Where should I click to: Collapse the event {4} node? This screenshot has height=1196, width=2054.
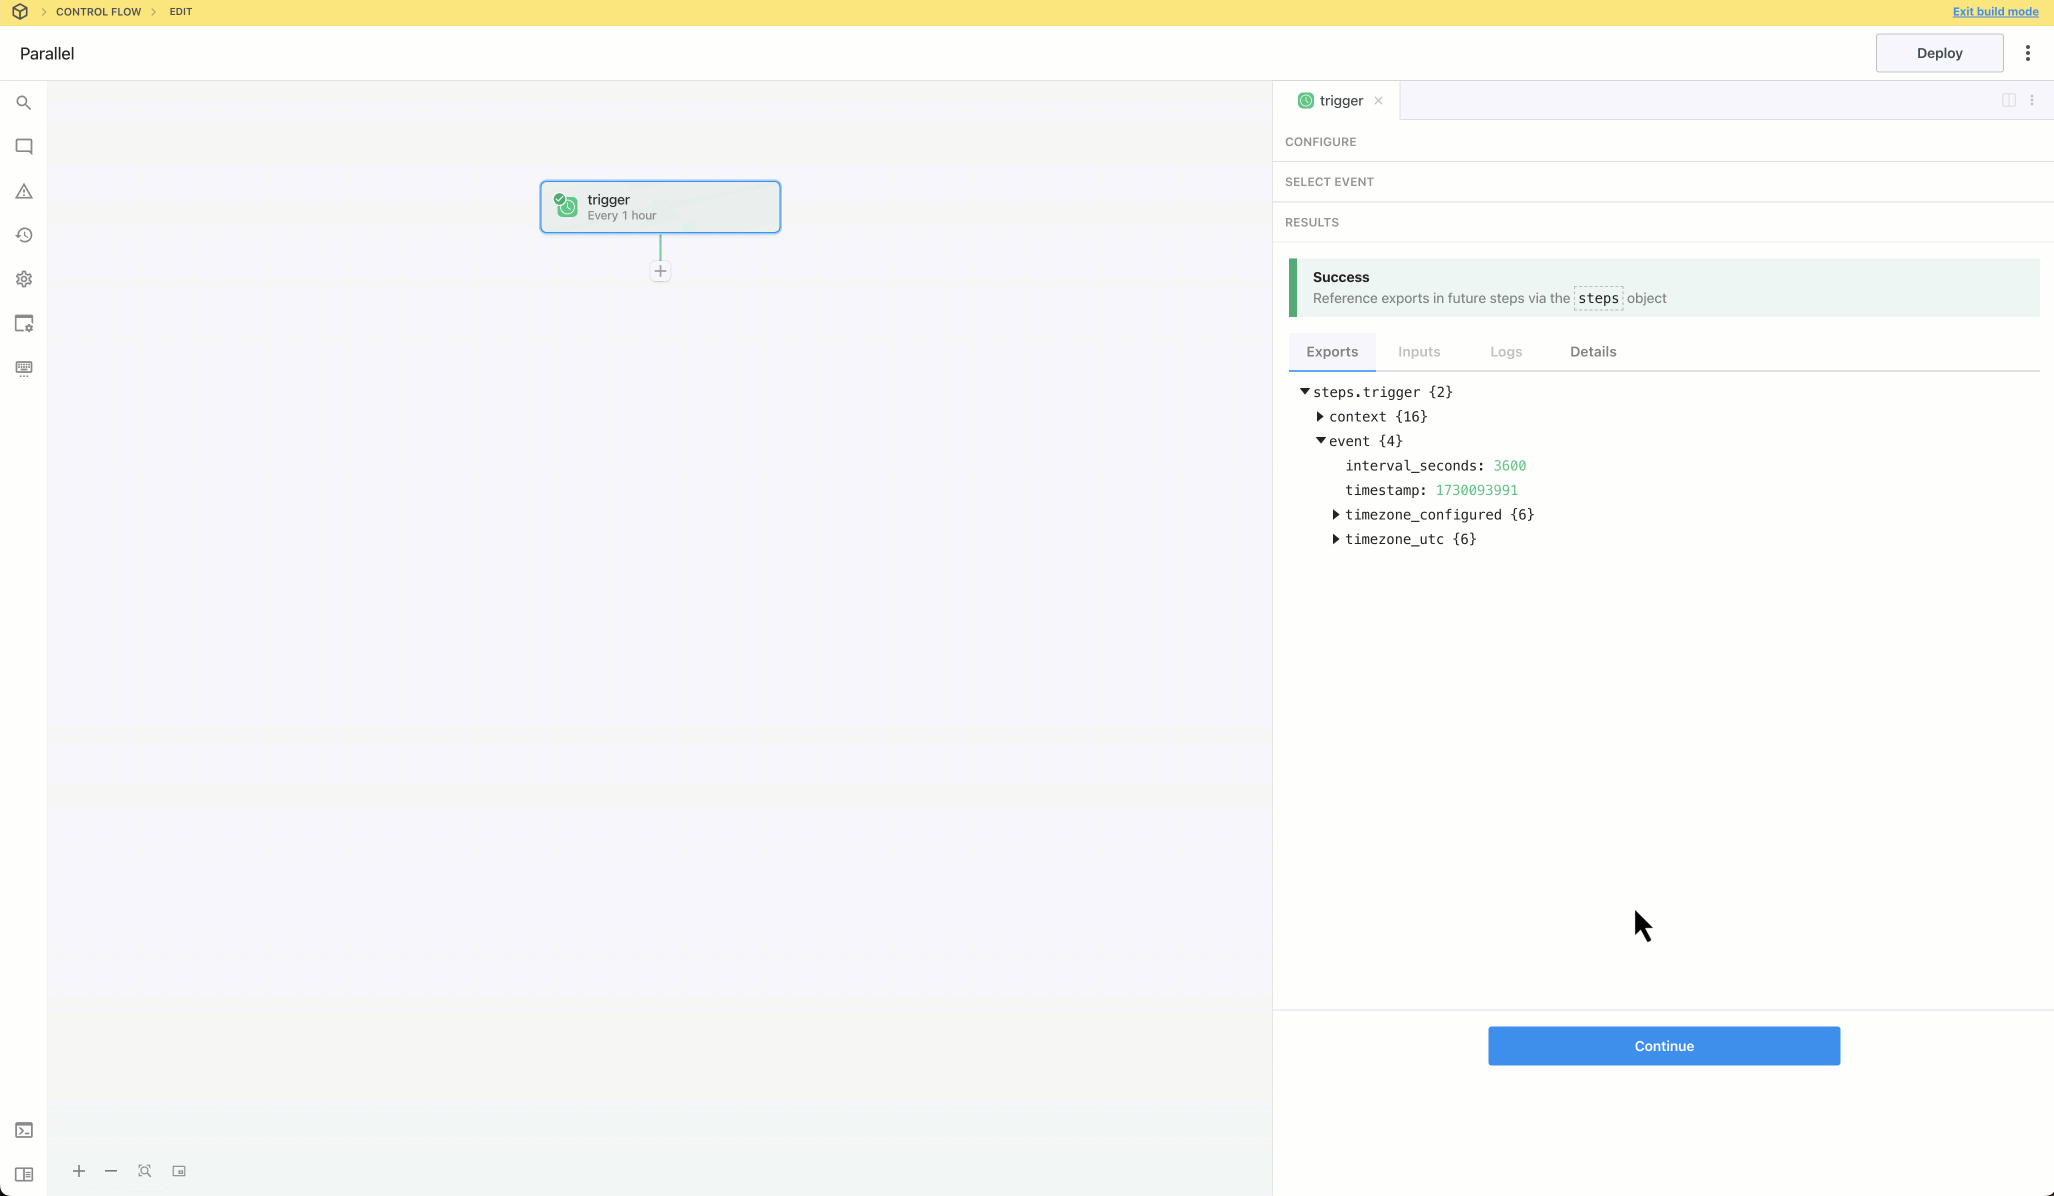1320,441
